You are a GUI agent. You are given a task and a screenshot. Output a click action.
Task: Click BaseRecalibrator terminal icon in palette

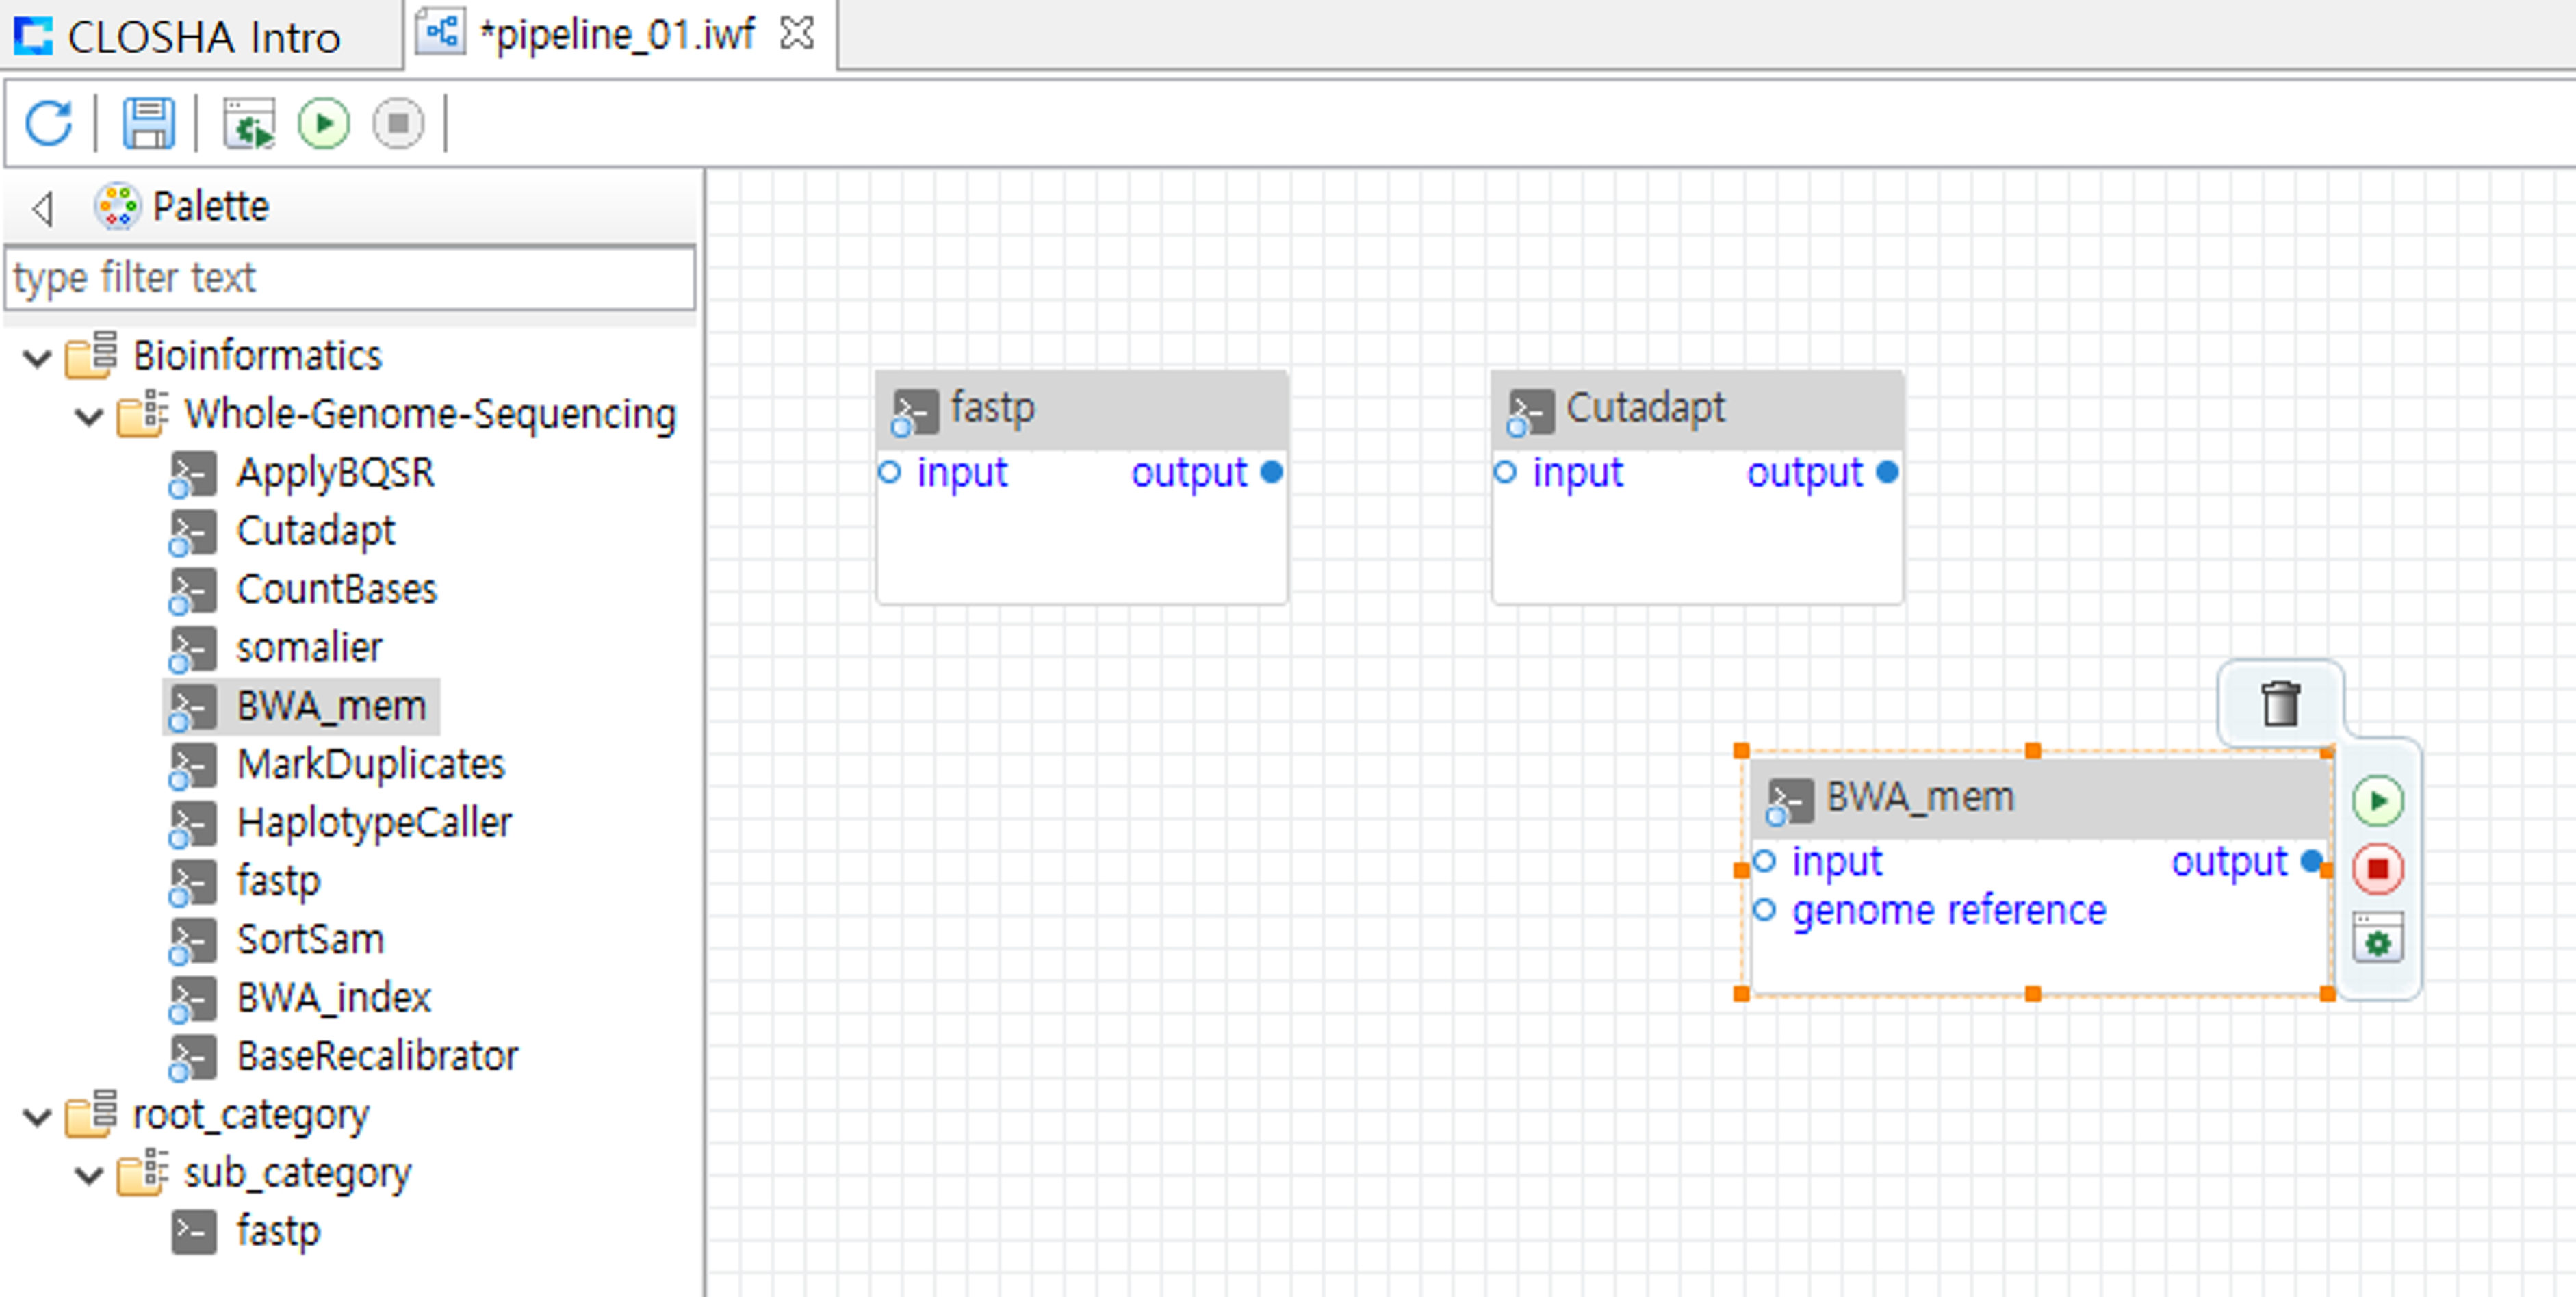point(192,1059)
